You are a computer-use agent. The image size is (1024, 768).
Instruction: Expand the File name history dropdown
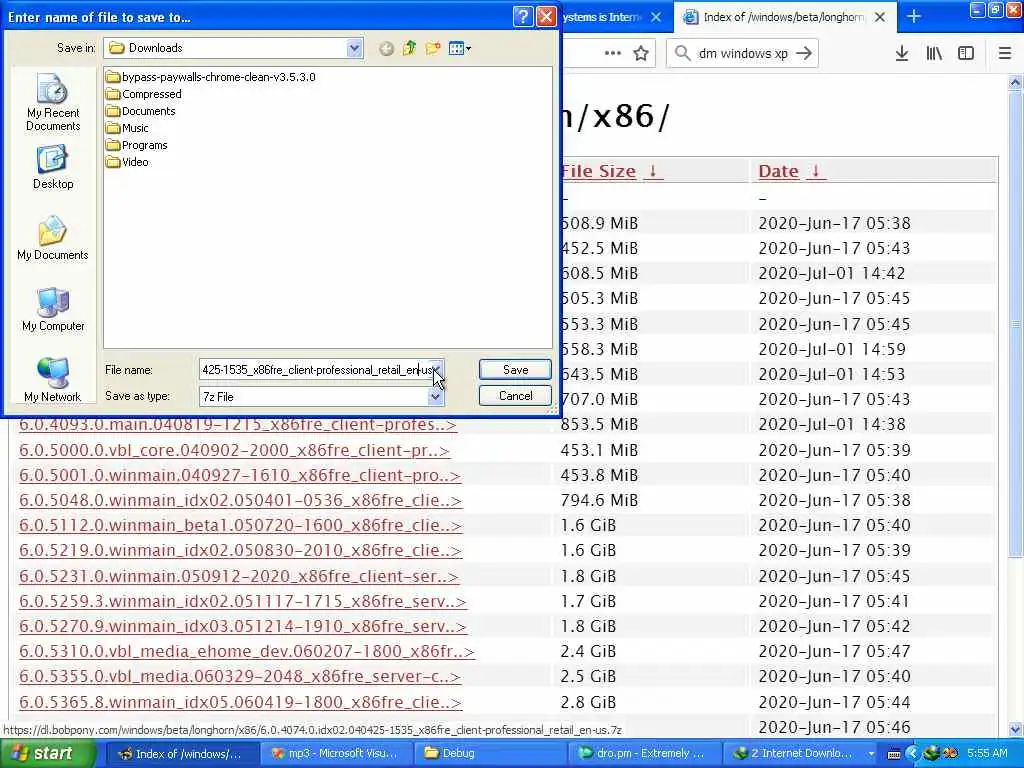click(437, 370)
